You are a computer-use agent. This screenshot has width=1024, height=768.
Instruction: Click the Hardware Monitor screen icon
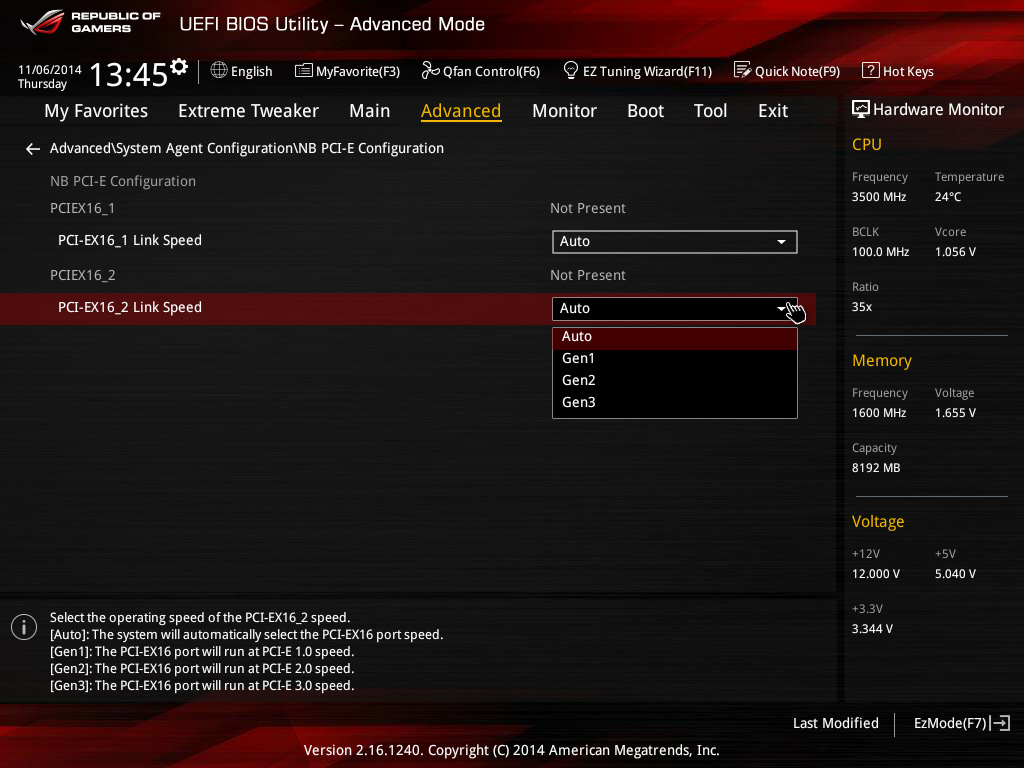(x=860, y=110)
